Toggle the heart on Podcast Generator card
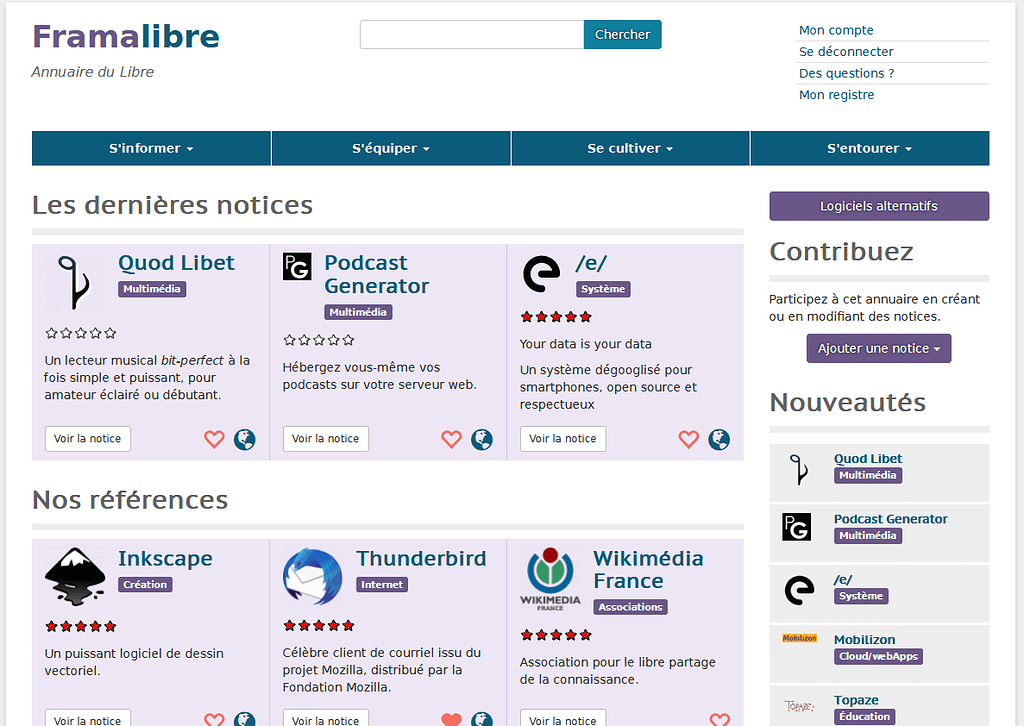1024x726 pixels. point(451,439)
